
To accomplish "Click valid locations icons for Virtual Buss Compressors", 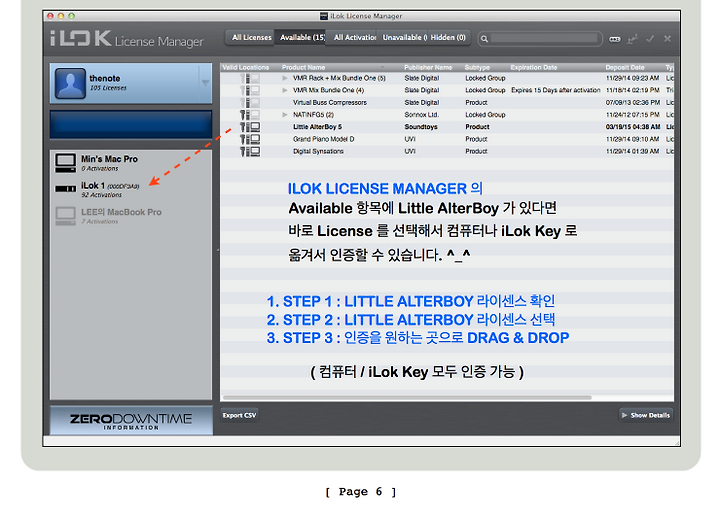I will [250, 103].
